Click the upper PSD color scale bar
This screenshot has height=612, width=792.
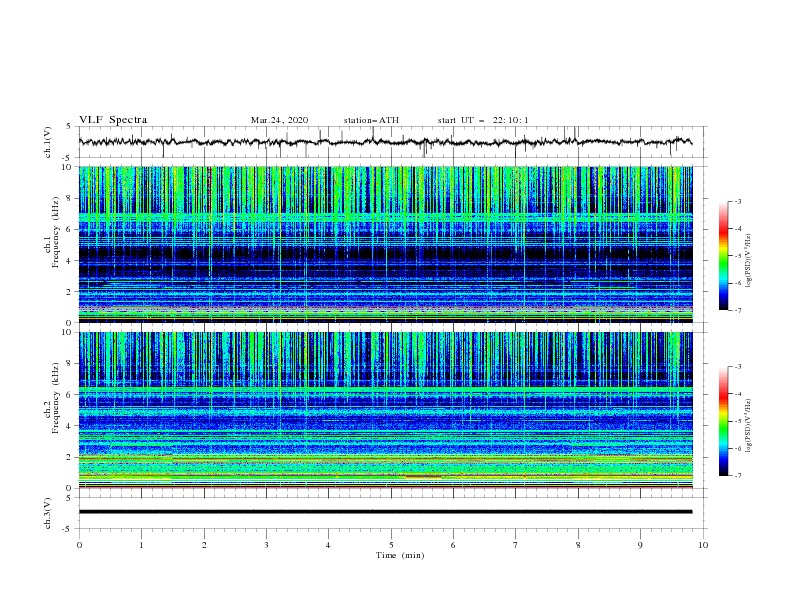[x=723, y=256]
